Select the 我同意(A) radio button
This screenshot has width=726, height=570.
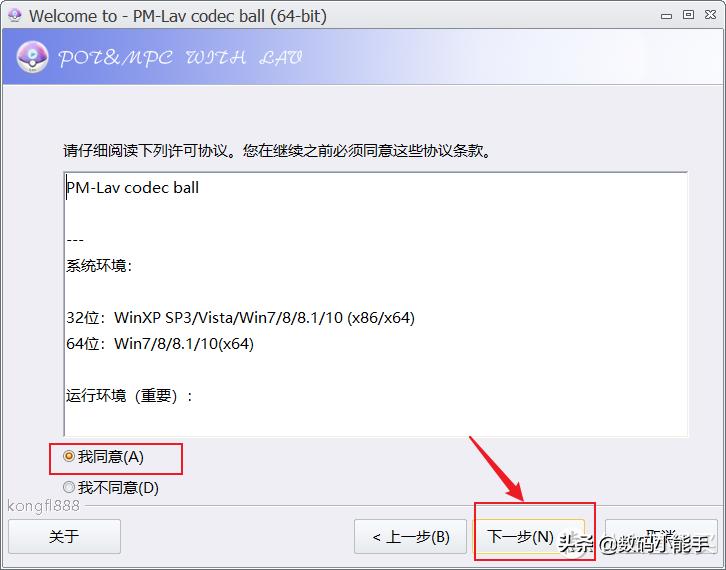click(103, 457)
